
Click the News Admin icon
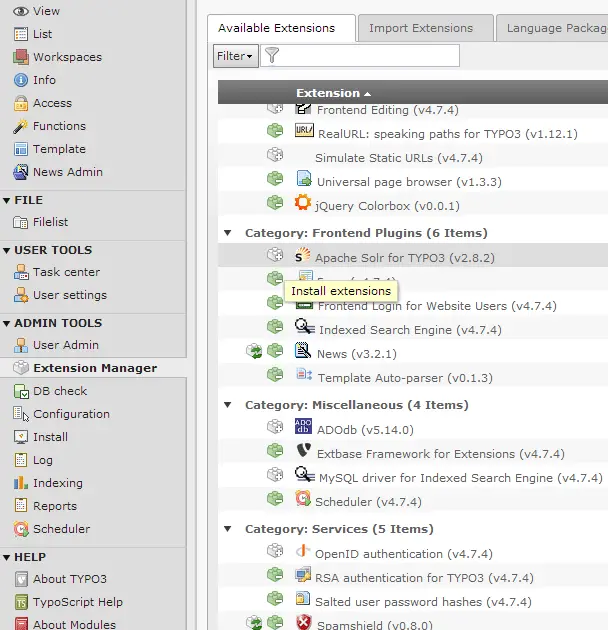click(x=21, y=172)
